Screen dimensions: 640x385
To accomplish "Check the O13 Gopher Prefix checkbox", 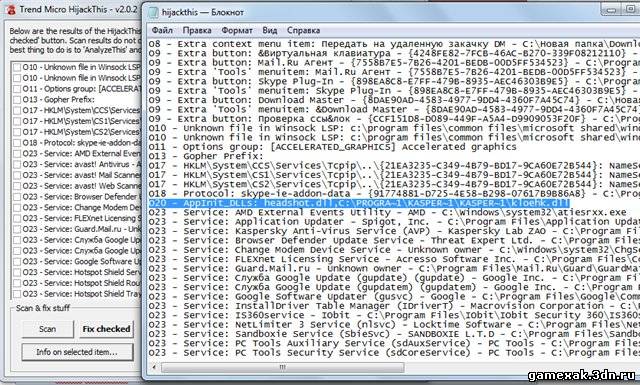I will coord(17,100).
